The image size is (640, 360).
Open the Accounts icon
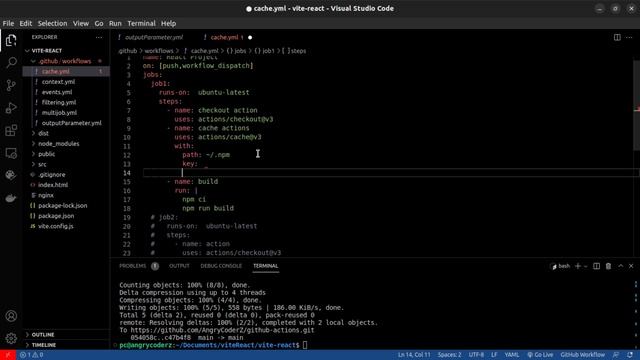pos(11,316)
